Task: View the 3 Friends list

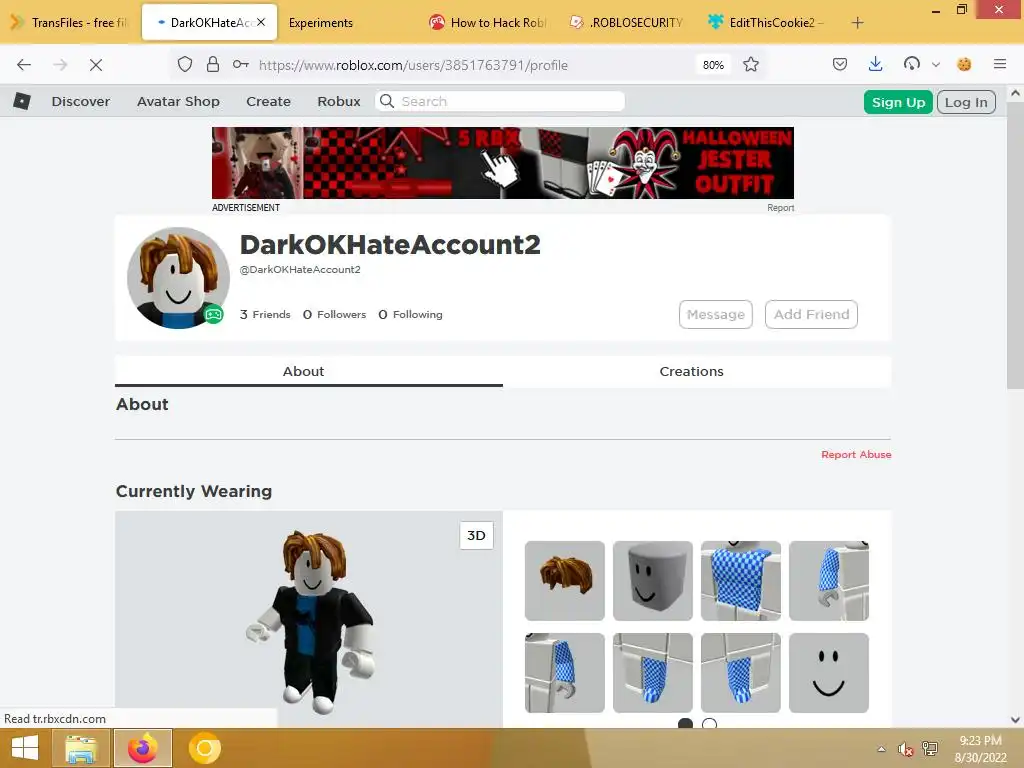Action: (265, 315)
